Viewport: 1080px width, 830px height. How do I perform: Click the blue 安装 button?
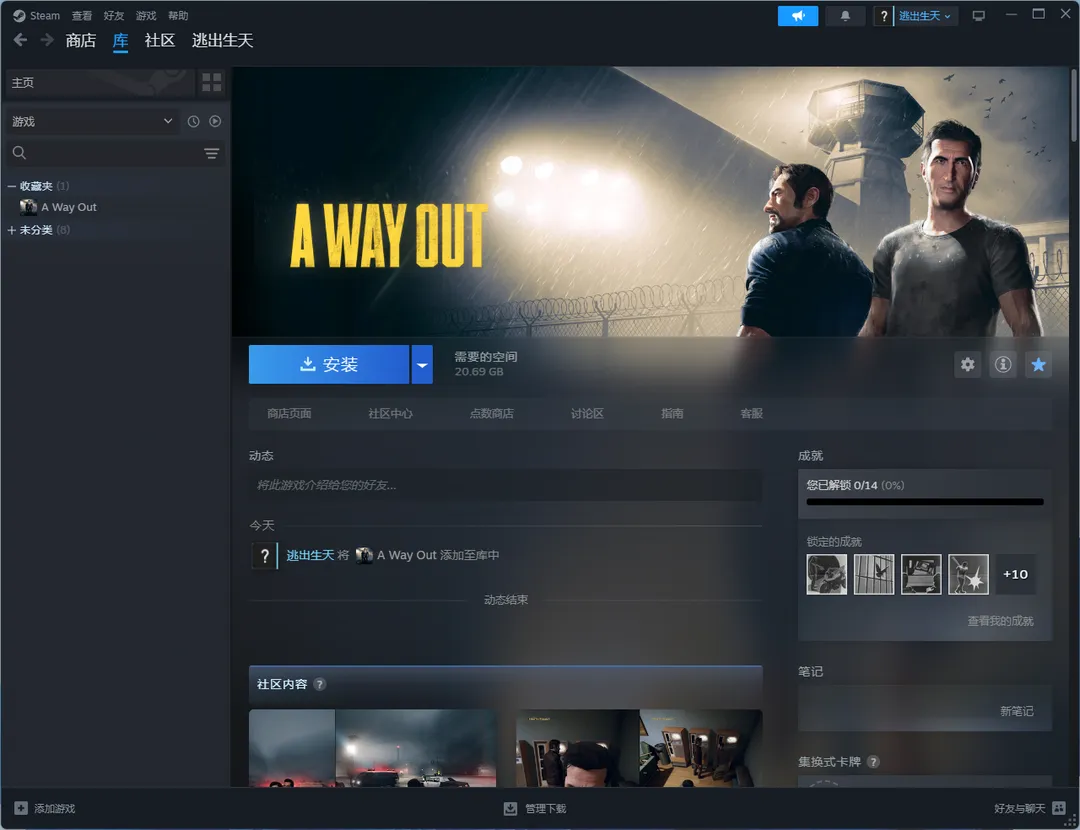[329, 365]
